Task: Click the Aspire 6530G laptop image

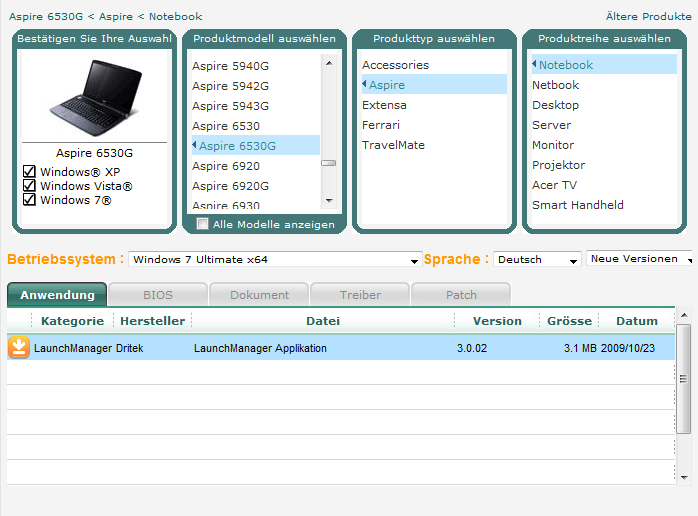Action: coord(95,97)
